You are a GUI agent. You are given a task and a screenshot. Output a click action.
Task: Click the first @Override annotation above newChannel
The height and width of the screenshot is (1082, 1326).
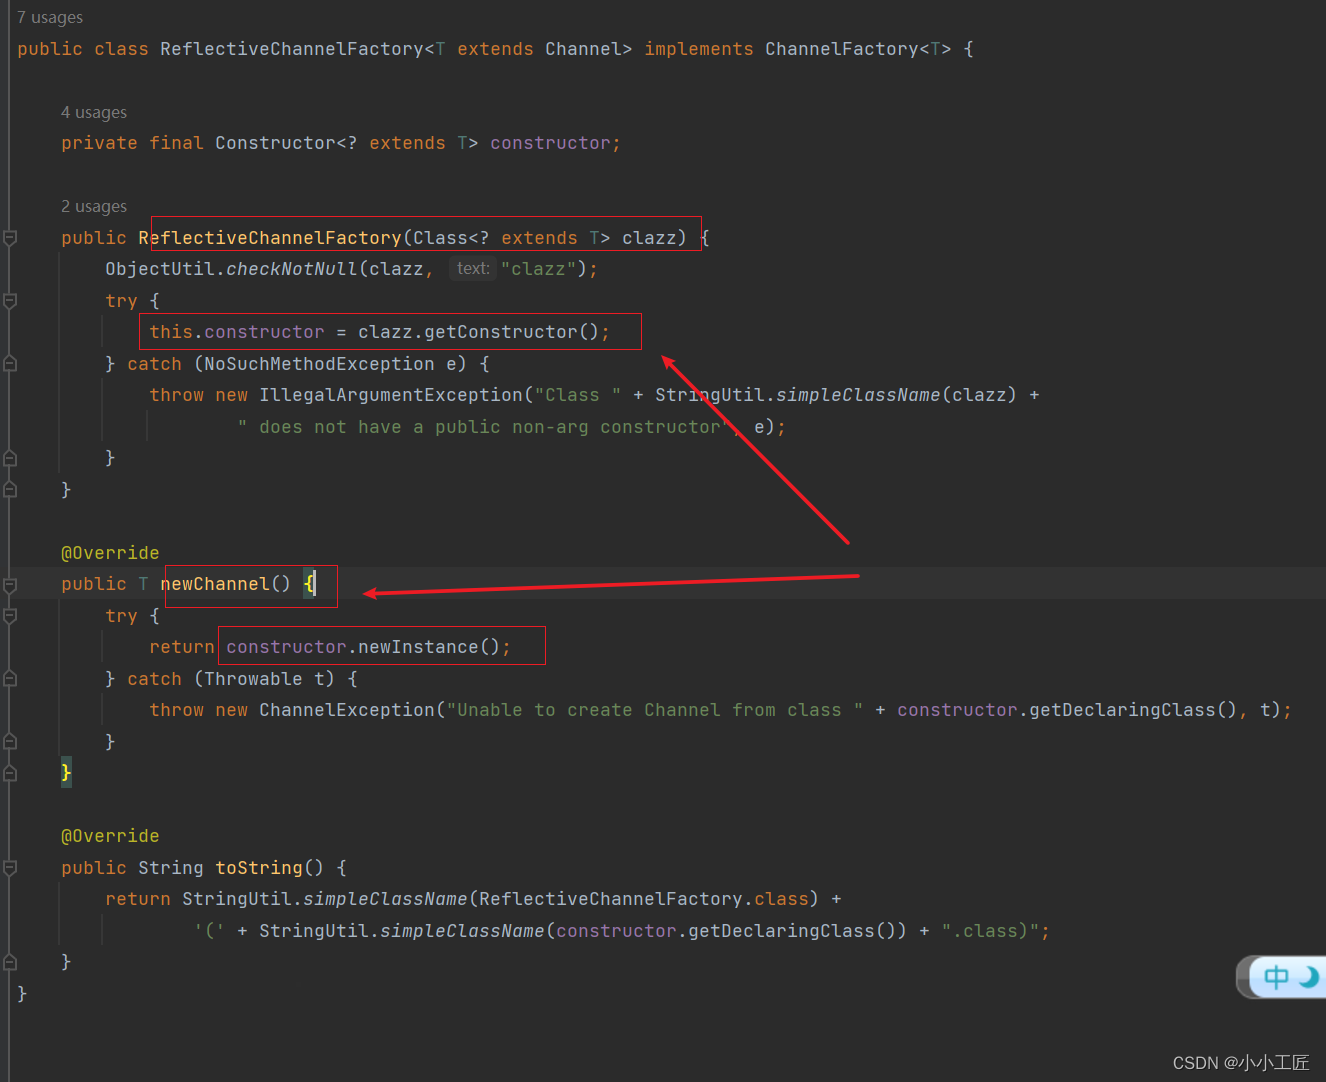click(110, 553)
